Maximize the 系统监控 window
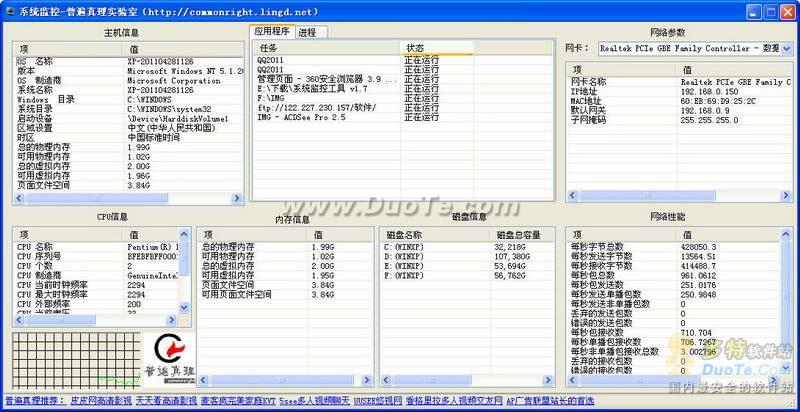 coord(770,12)
